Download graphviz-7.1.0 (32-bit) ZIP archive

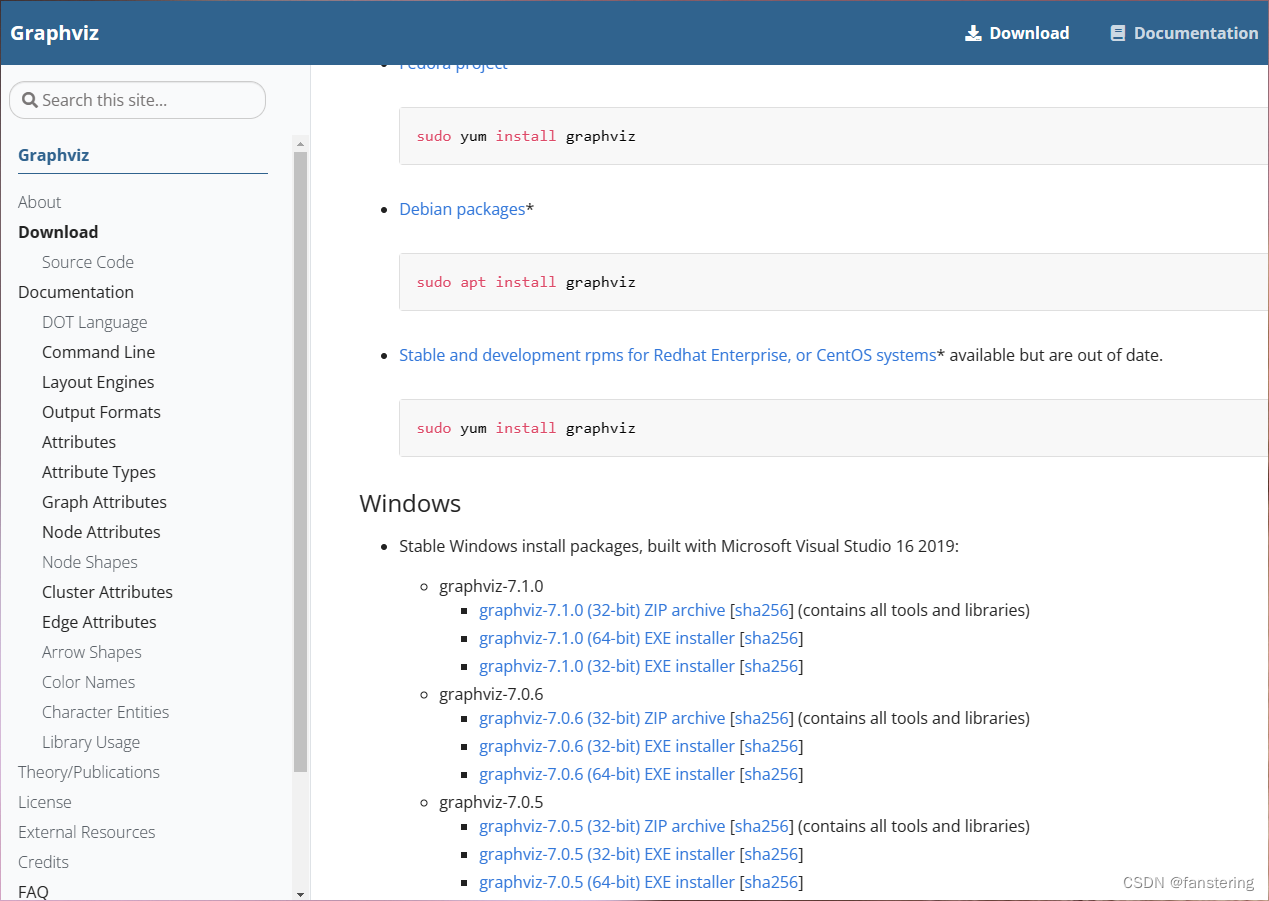coord(602,610)
